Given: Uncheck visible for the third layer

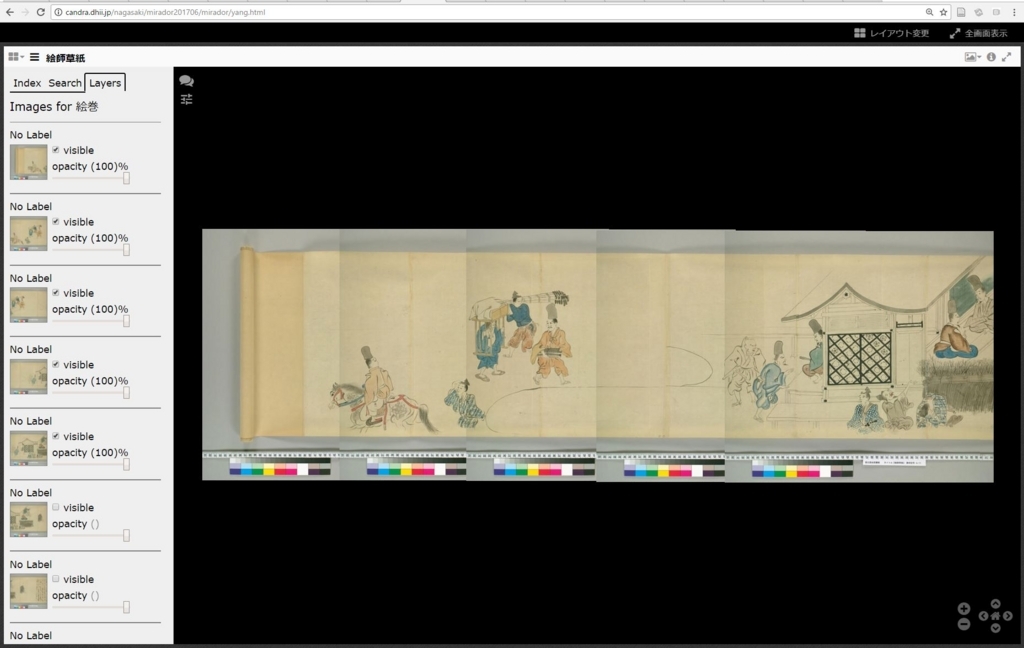Looking at the screenshot, I should click(56, 293).
